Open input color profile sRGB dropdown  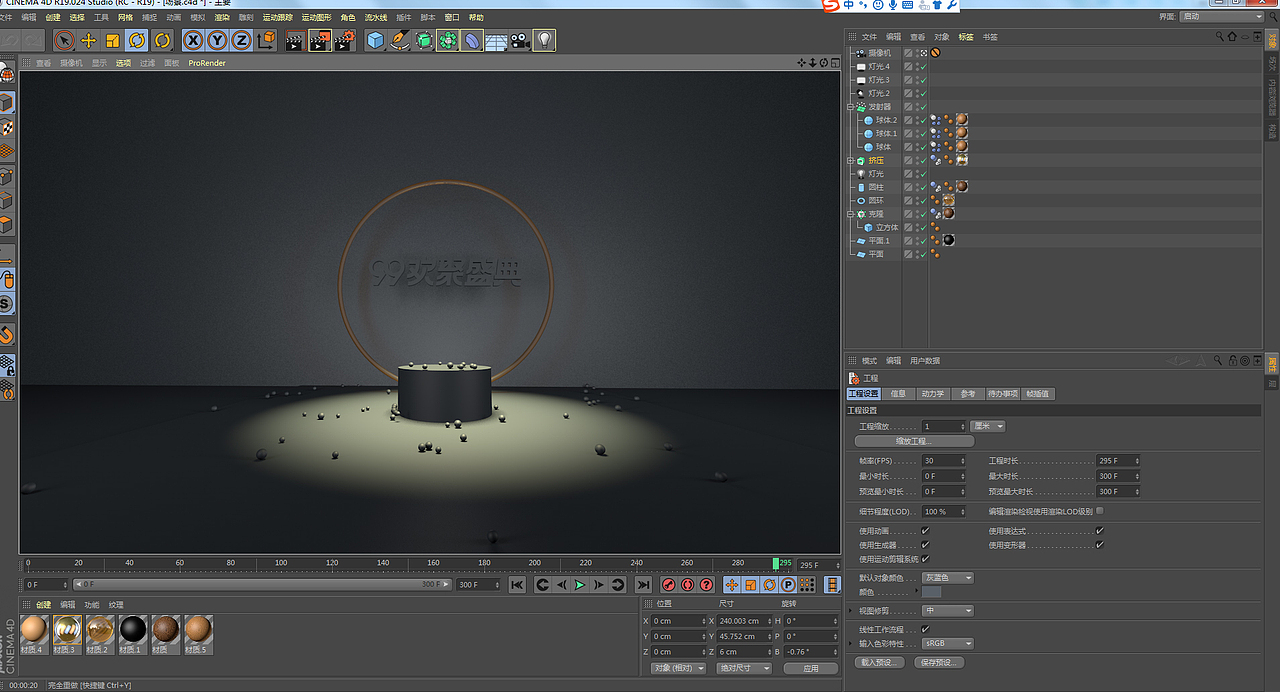click(x=947, y=644)
